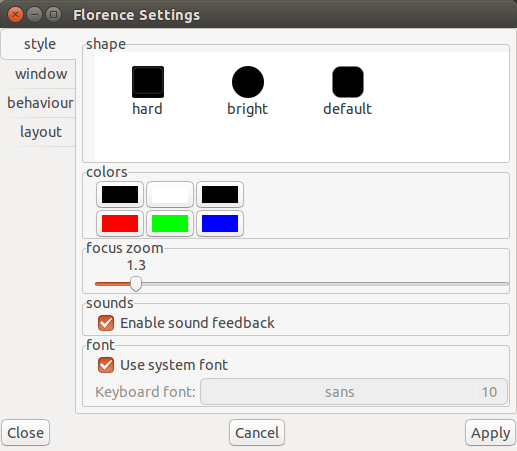Image resolution: width=517 pixels, height=451 pixels.
Task: Open the blue color swatch
Action: coord(220,223)
